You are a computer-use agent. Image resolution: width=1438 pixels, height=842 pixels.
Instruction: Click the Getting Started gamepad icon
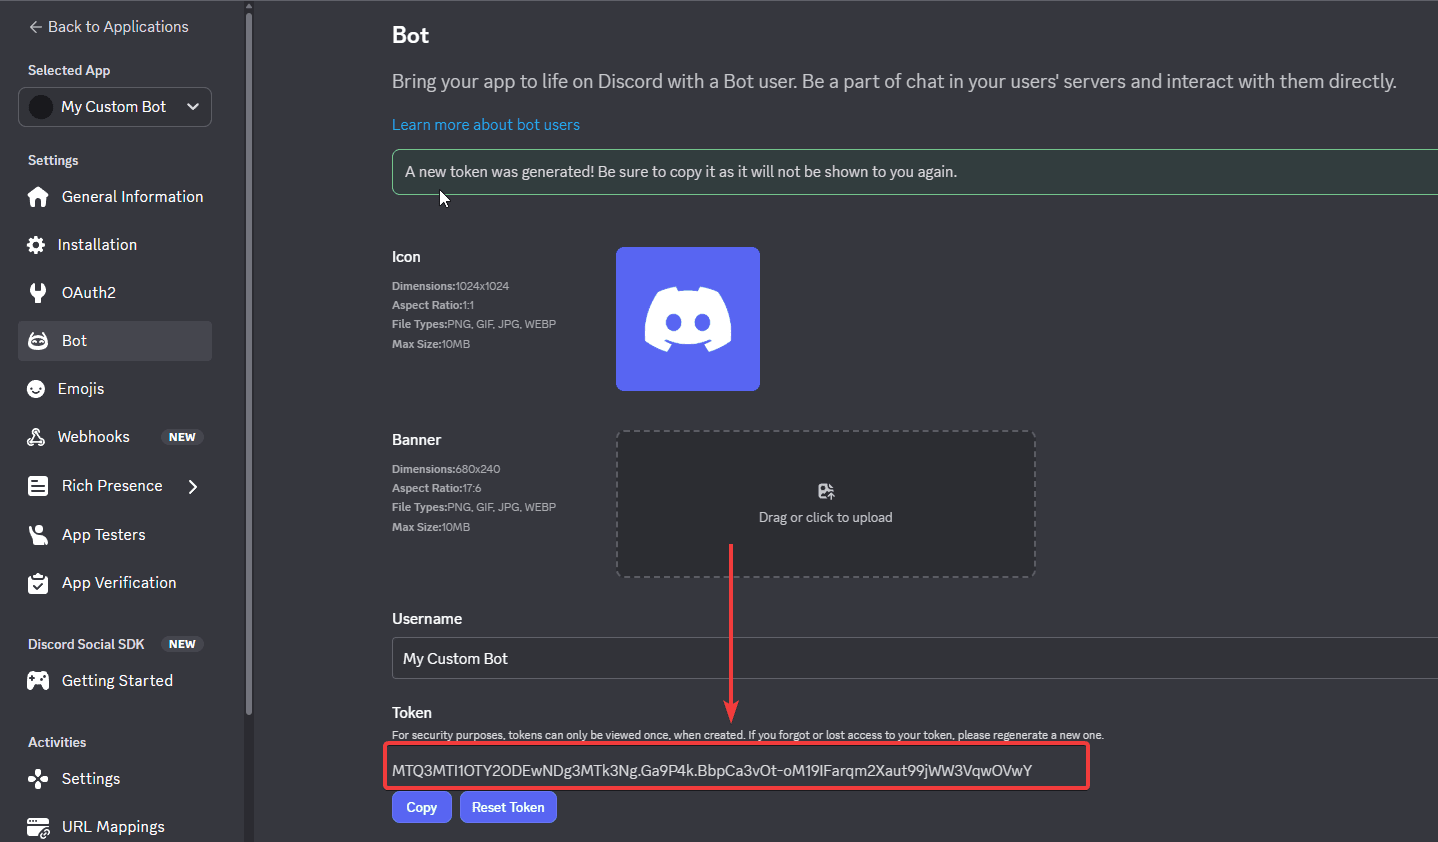38,681
